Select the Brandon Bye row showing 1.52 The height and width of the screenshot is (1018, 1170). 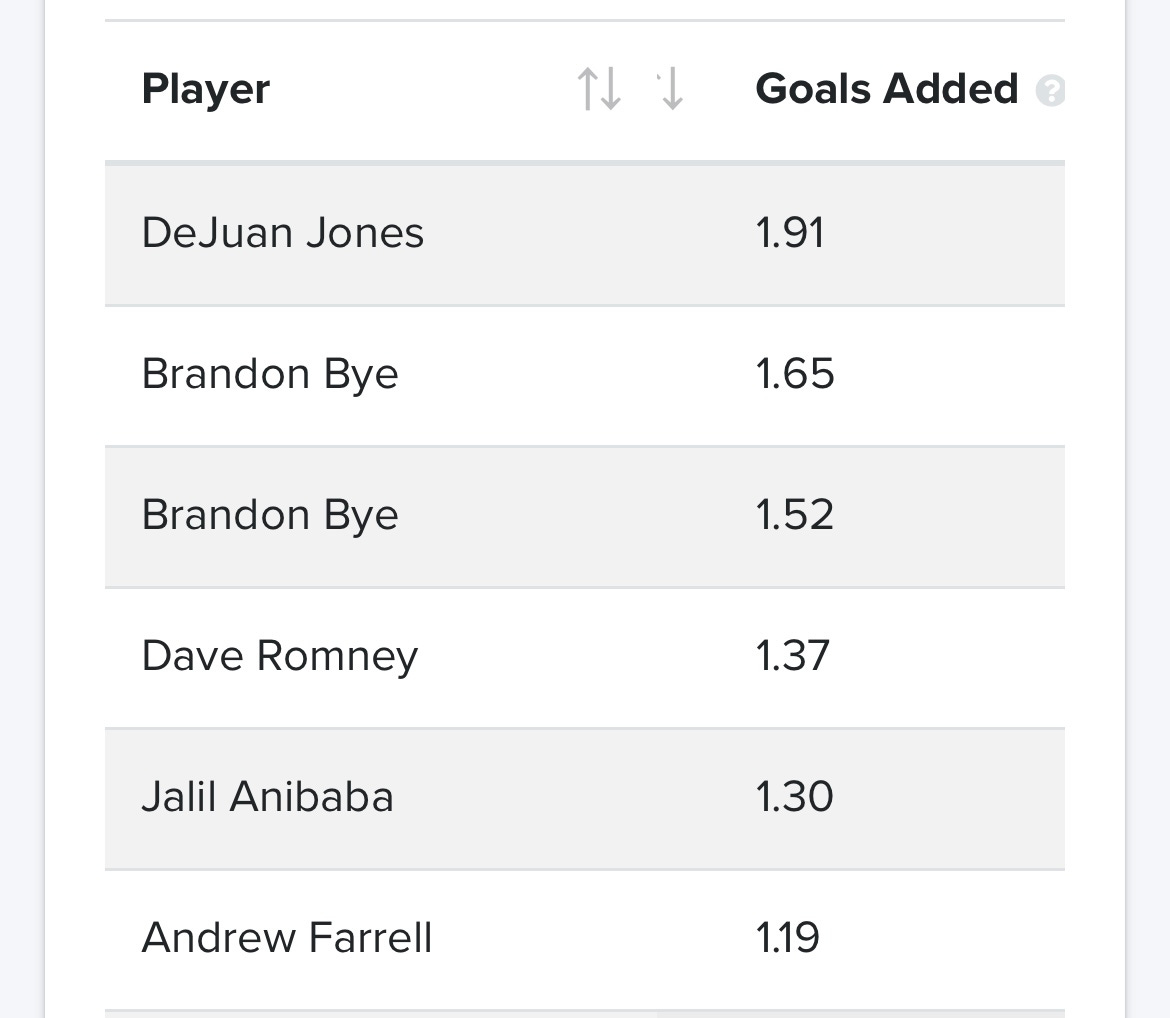pos(270,515)
